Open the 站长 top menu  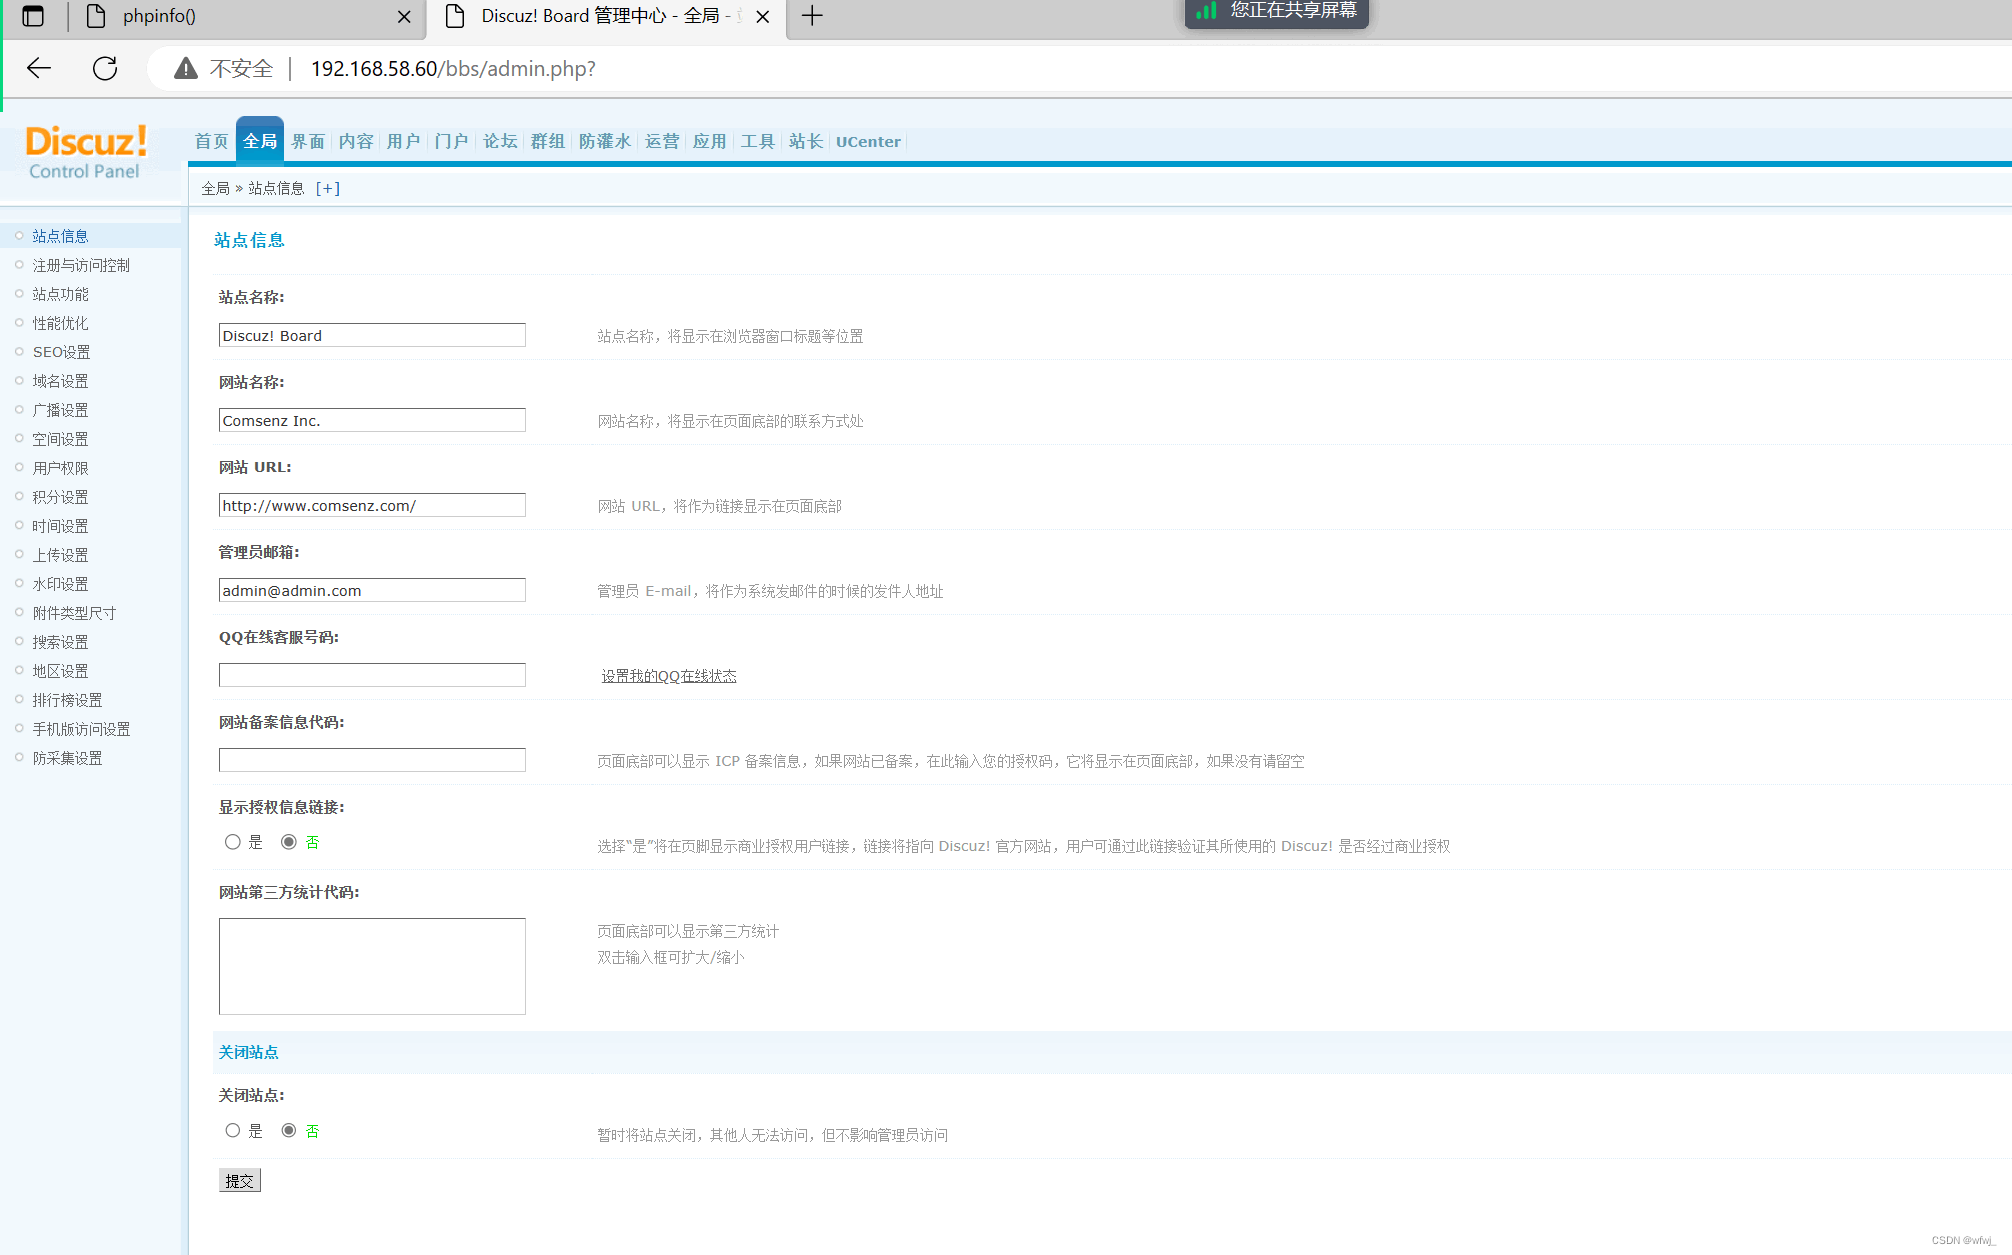[x=806, y=141]
